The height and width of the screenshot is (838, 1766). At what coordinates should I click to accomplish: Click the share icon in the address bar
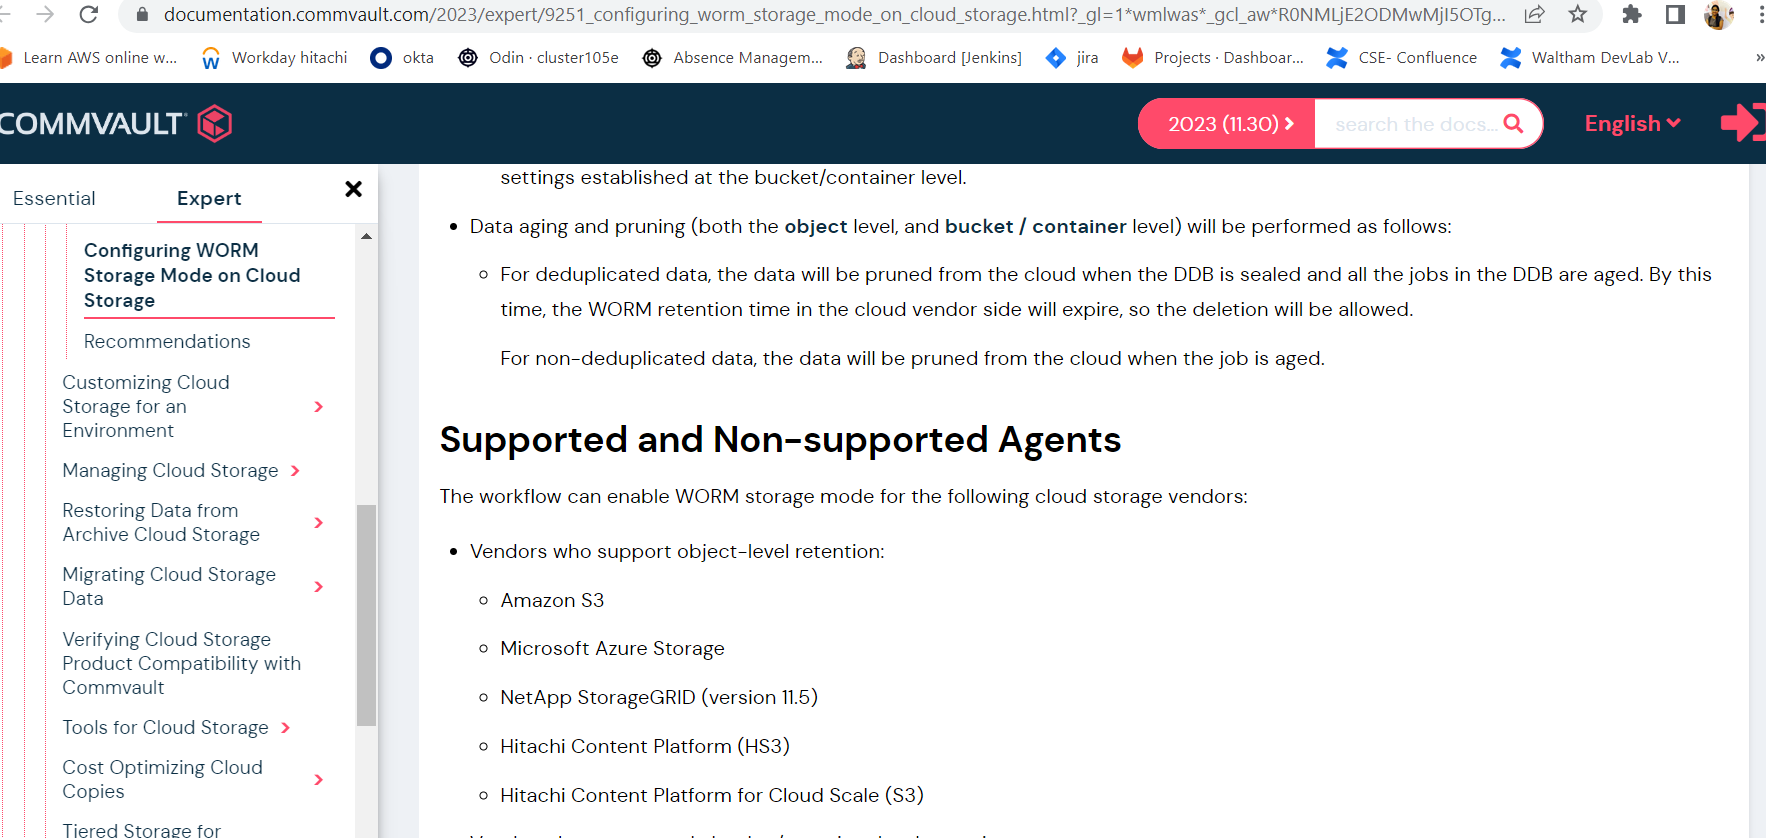(1535, 14)
